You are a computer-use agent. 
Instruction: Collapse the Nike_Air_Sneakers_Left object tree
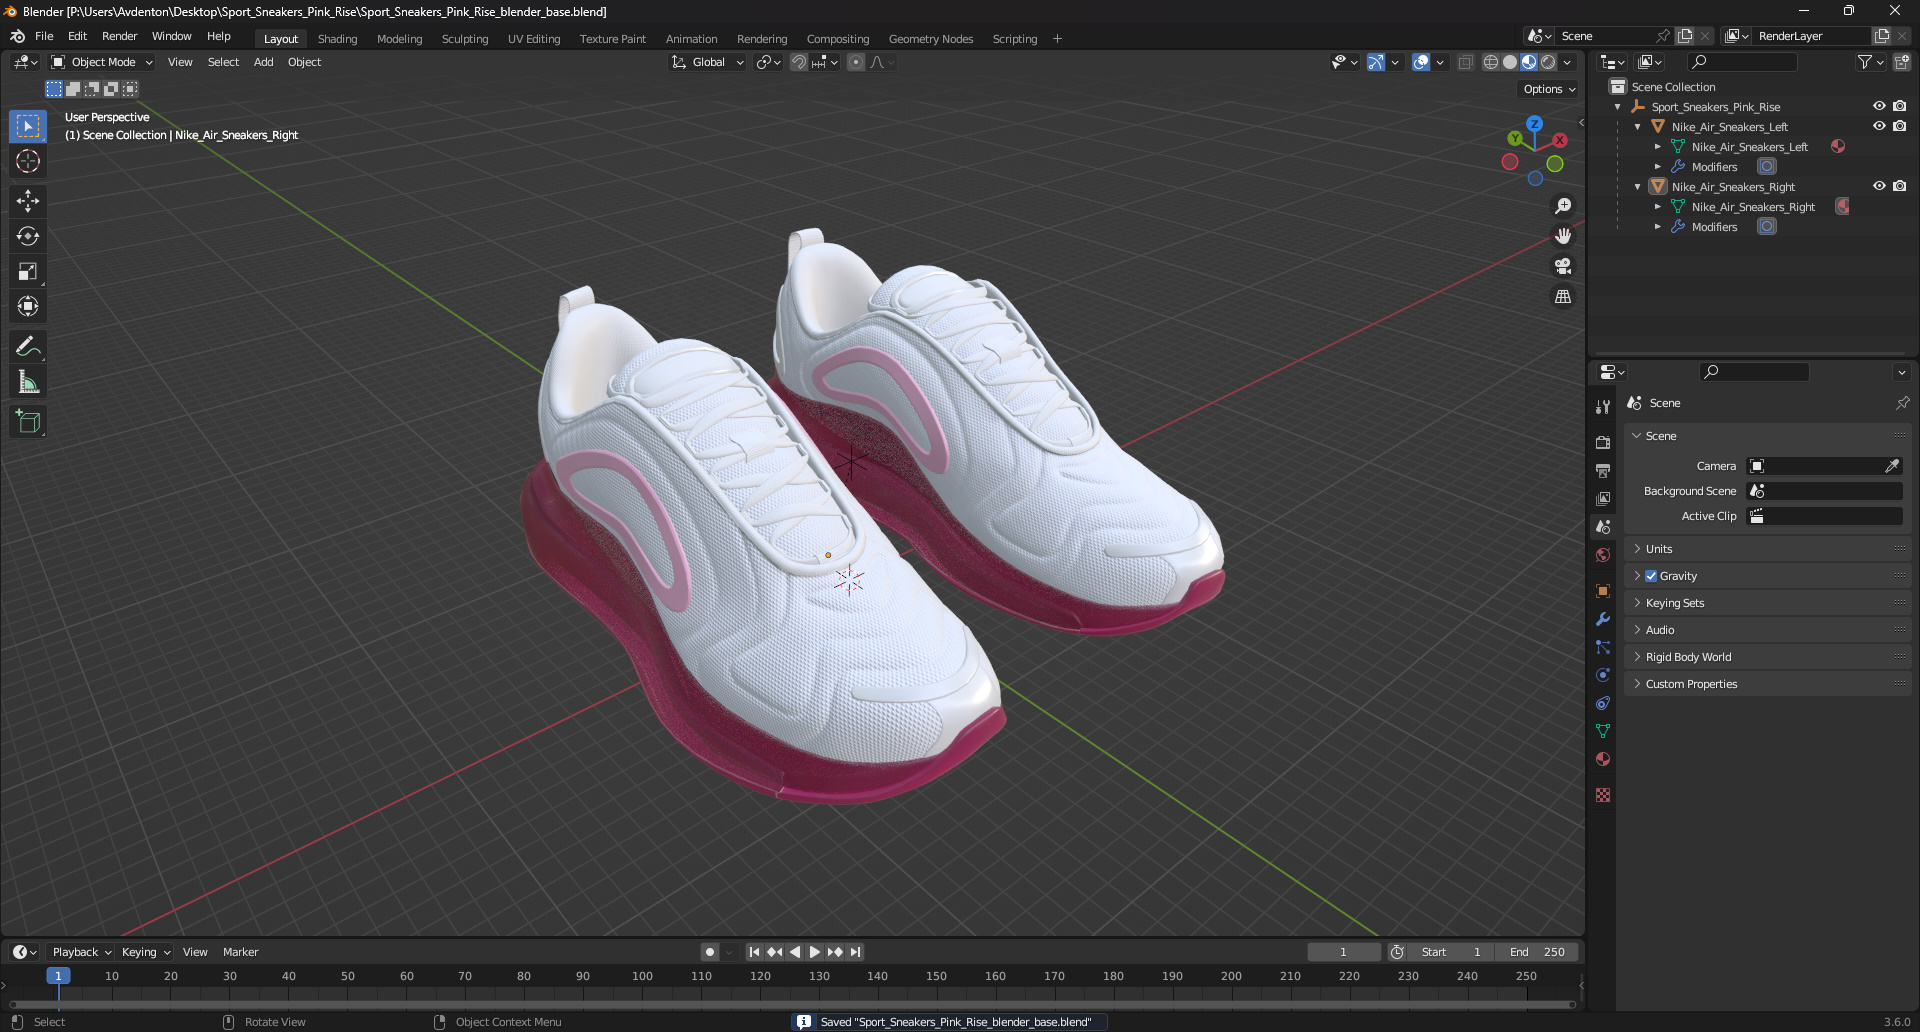point(1637,127)
